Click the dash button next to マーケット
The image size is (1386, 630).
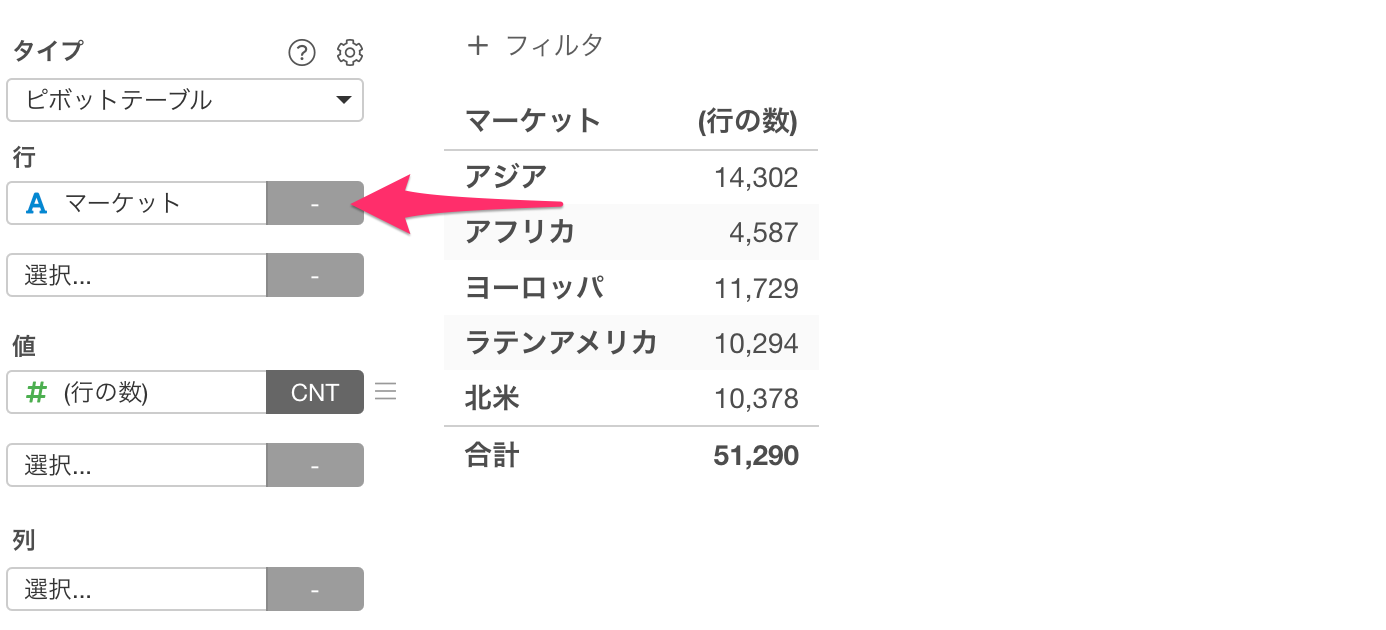pyautogui.click(x=315, y=203)
